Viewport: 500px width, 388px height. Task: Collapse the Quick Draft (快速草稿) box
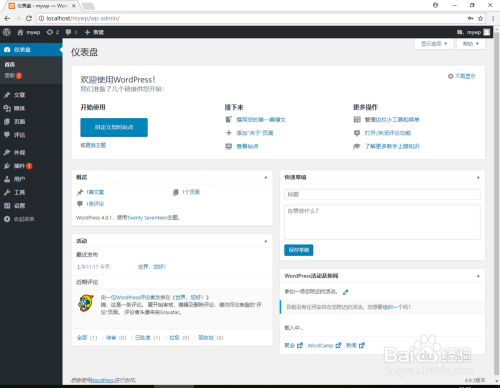(478, 177)
